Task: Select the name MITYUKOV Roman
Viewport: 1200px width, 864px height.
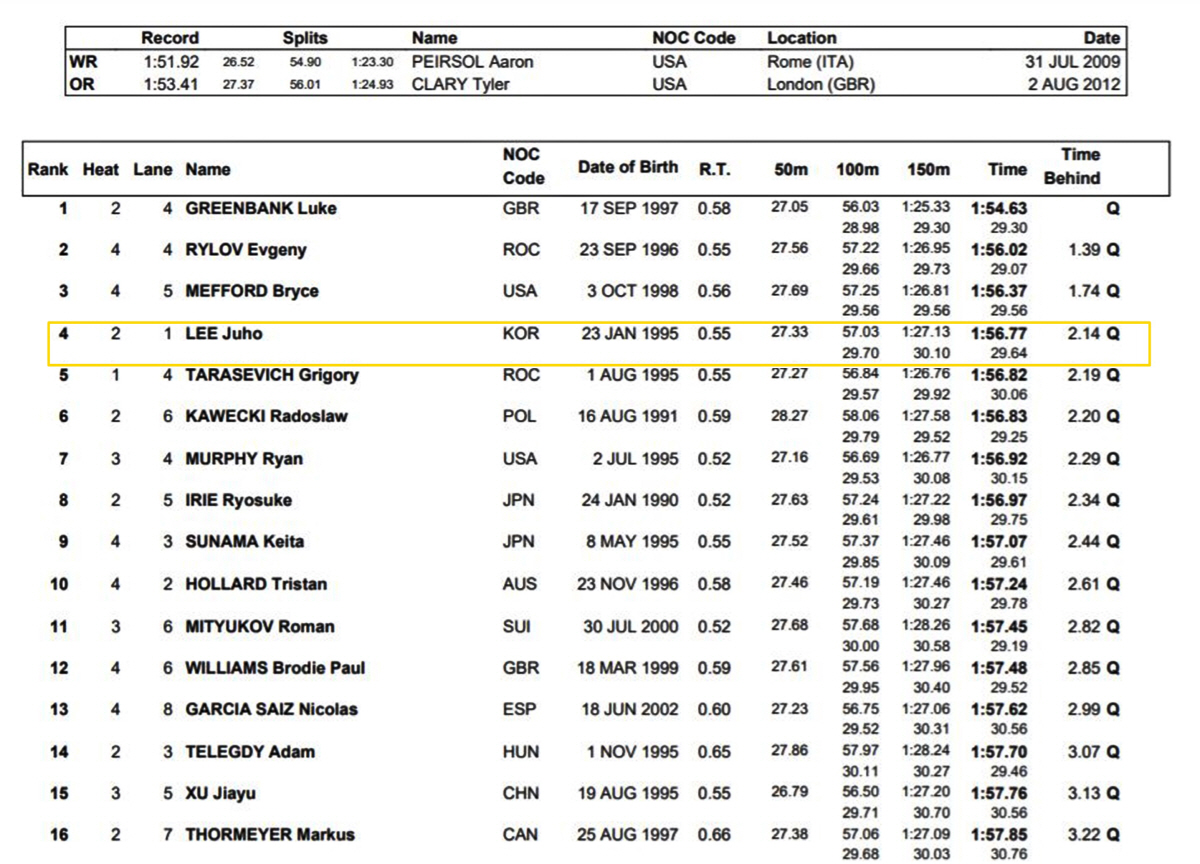Action: 260,627
